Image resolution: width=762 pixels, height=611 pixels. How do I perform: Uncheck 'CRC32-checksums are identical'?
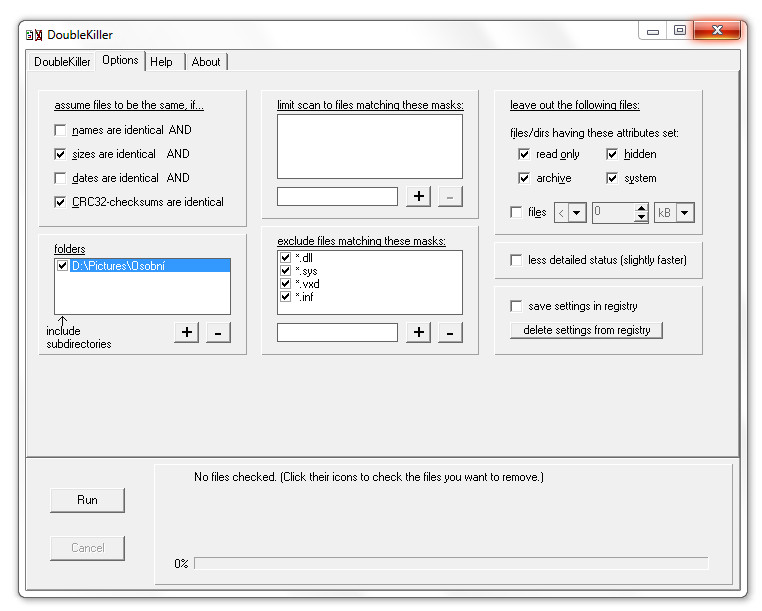pyautogui.click(x=60, y=202)
